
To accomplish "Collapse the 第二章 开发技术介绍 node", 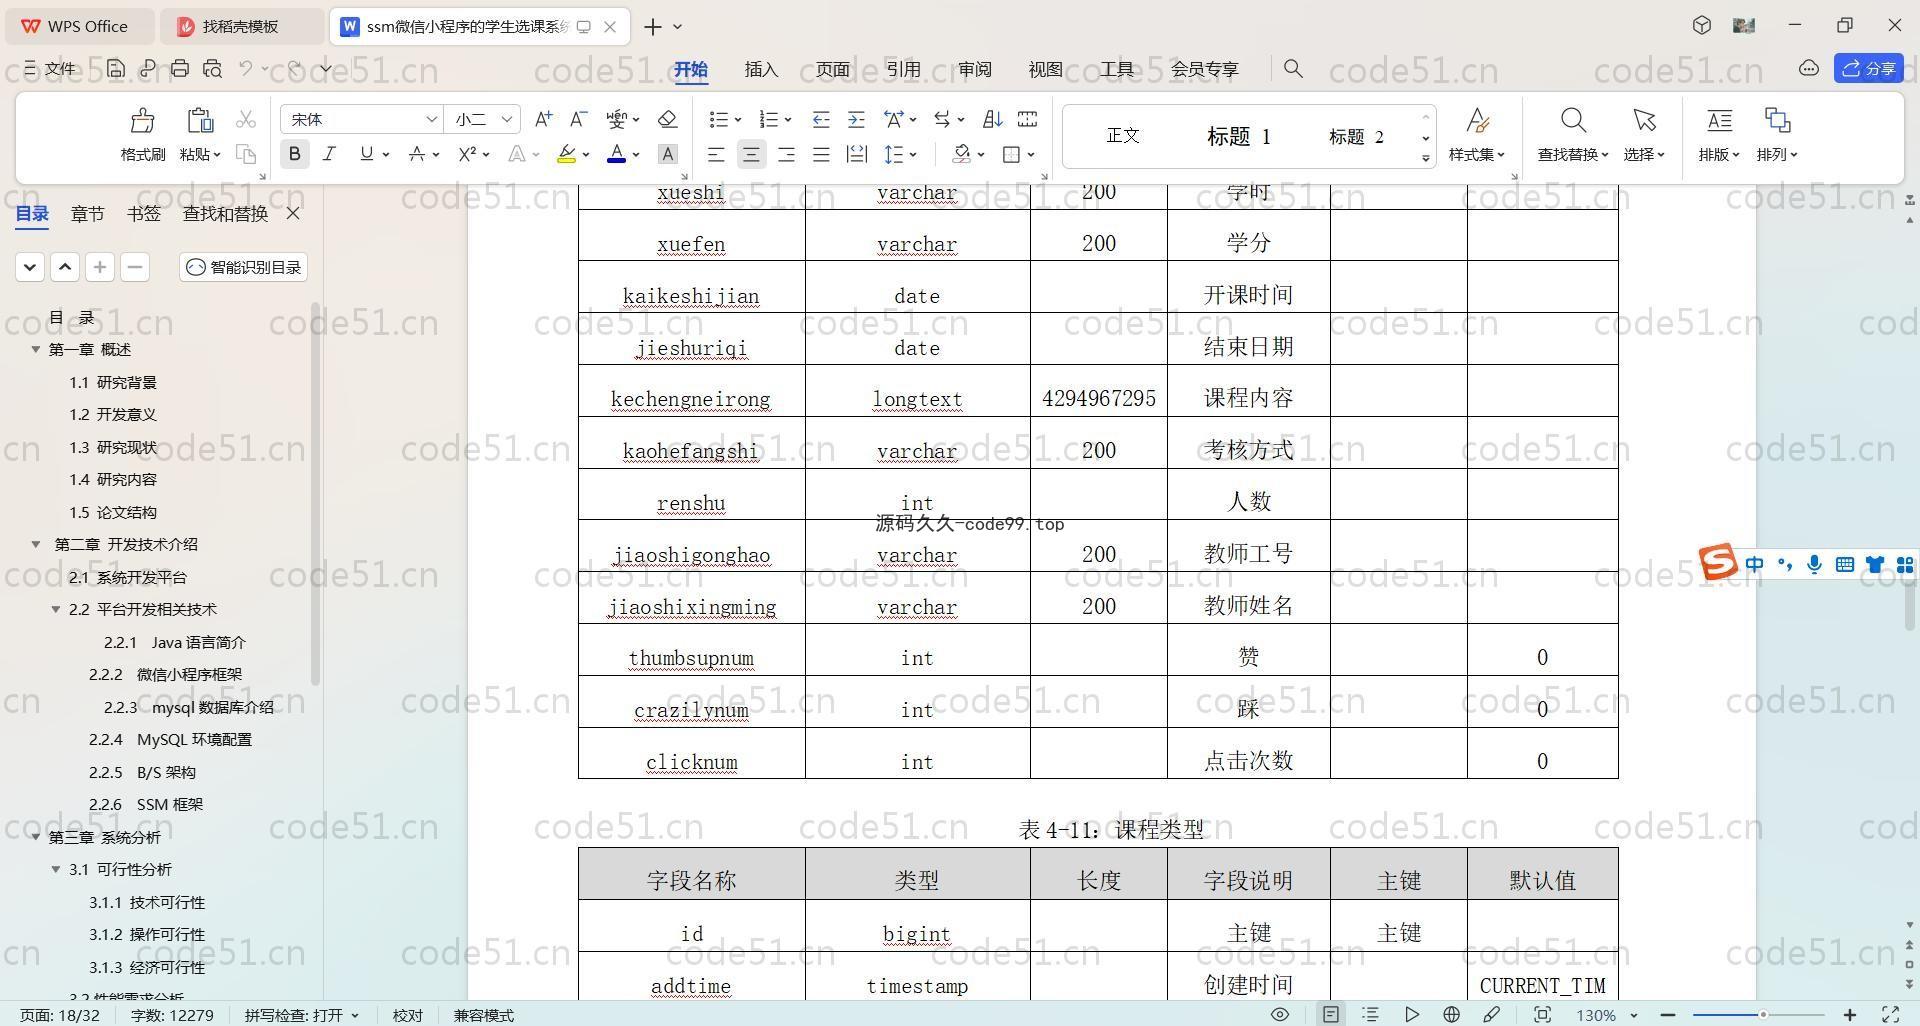I will coord(36,544).
